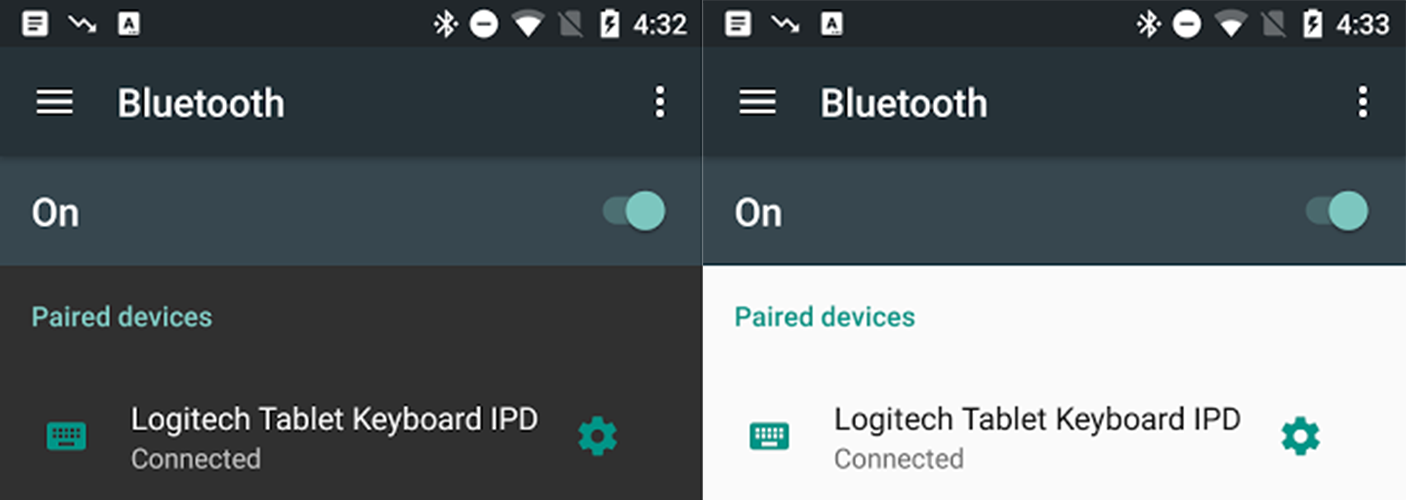Tap keyboard device icon on dark screen
The height and width of the screenshot is (500, 1406).
(x=66, y=436)
